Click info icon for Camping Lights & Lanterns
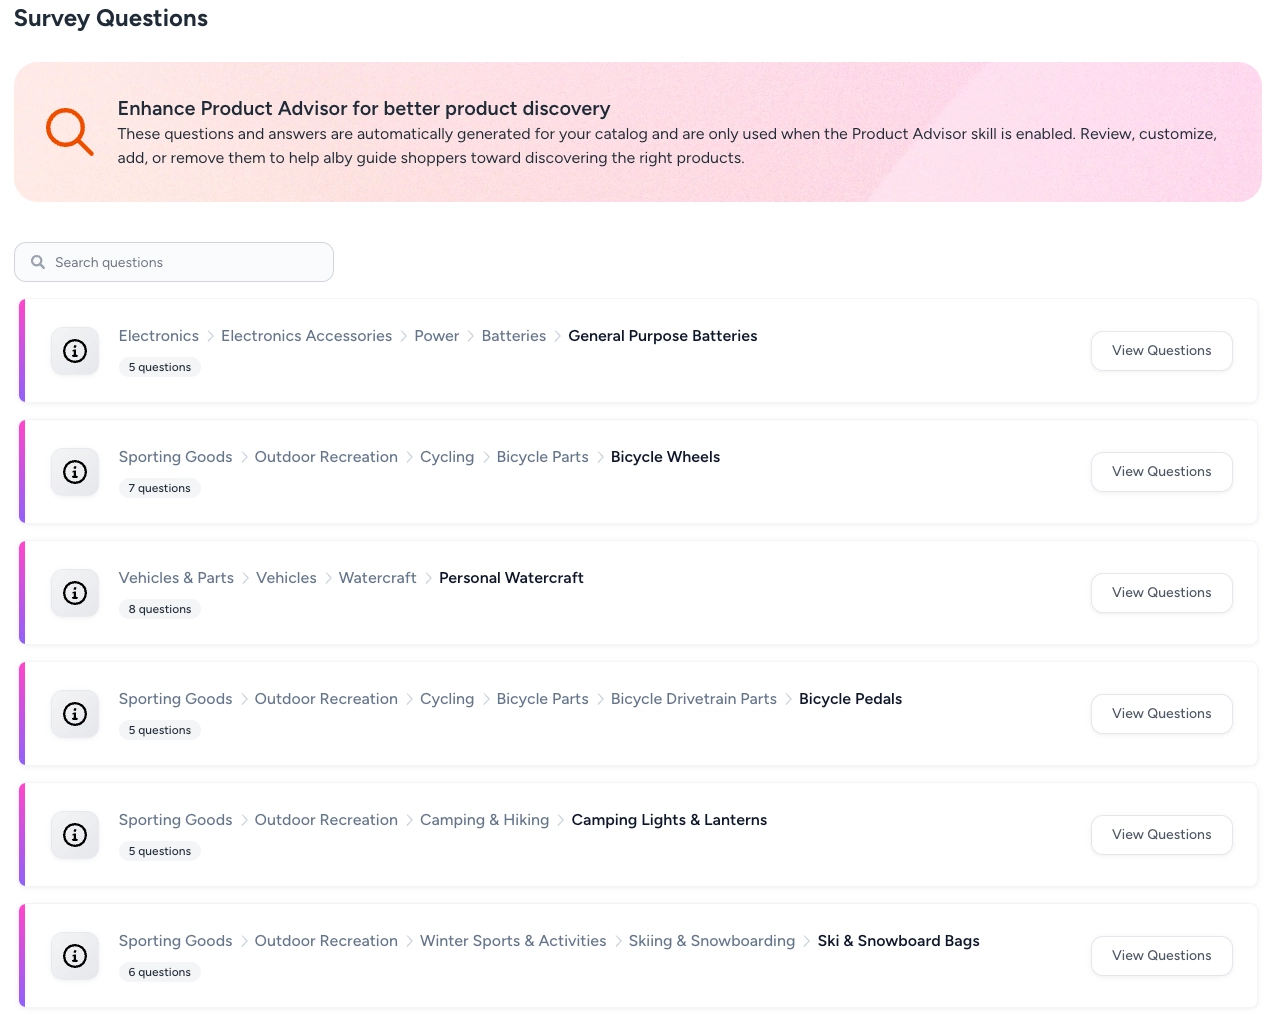Screen dimensions: 1269x1015 tap(75, 835)
